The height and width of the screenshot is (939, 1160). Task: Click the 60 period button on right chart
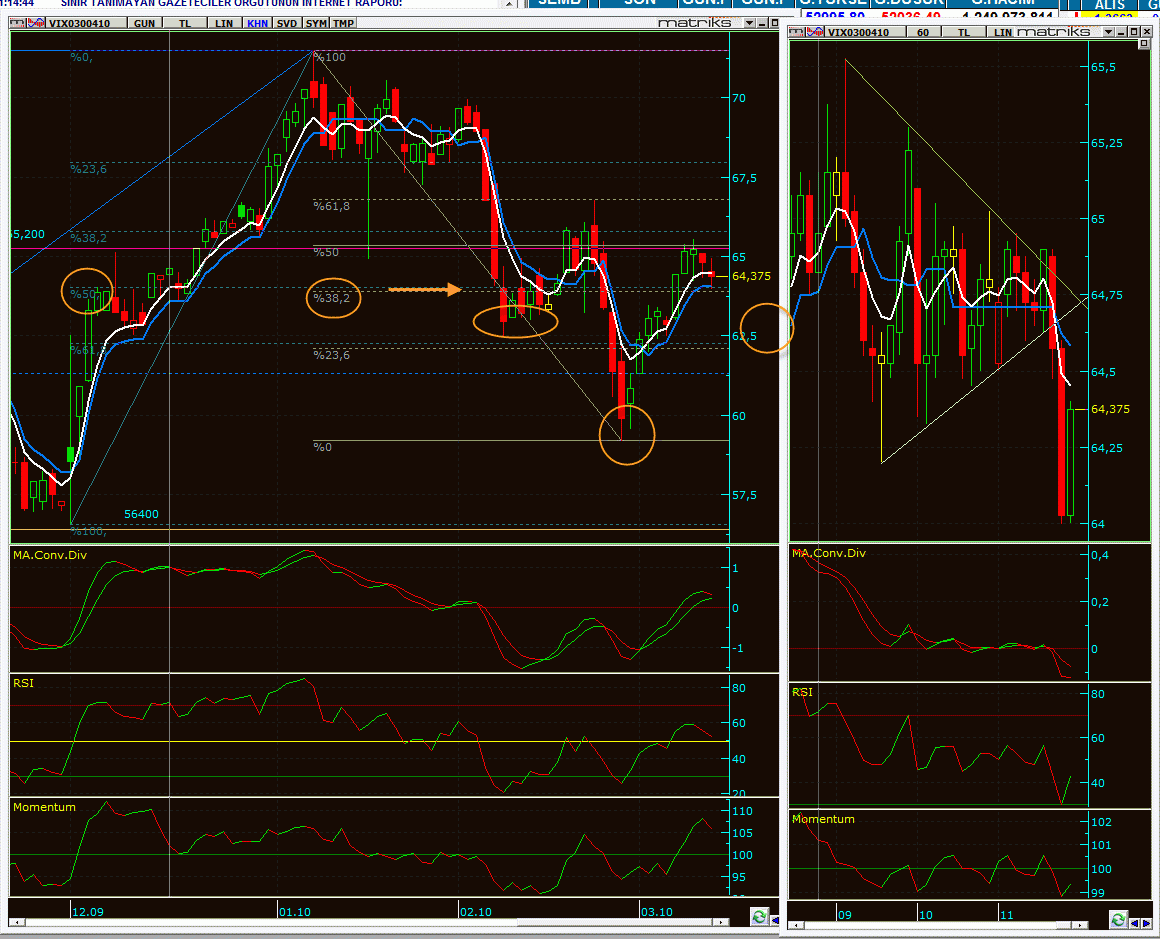[x=923, y=33]
